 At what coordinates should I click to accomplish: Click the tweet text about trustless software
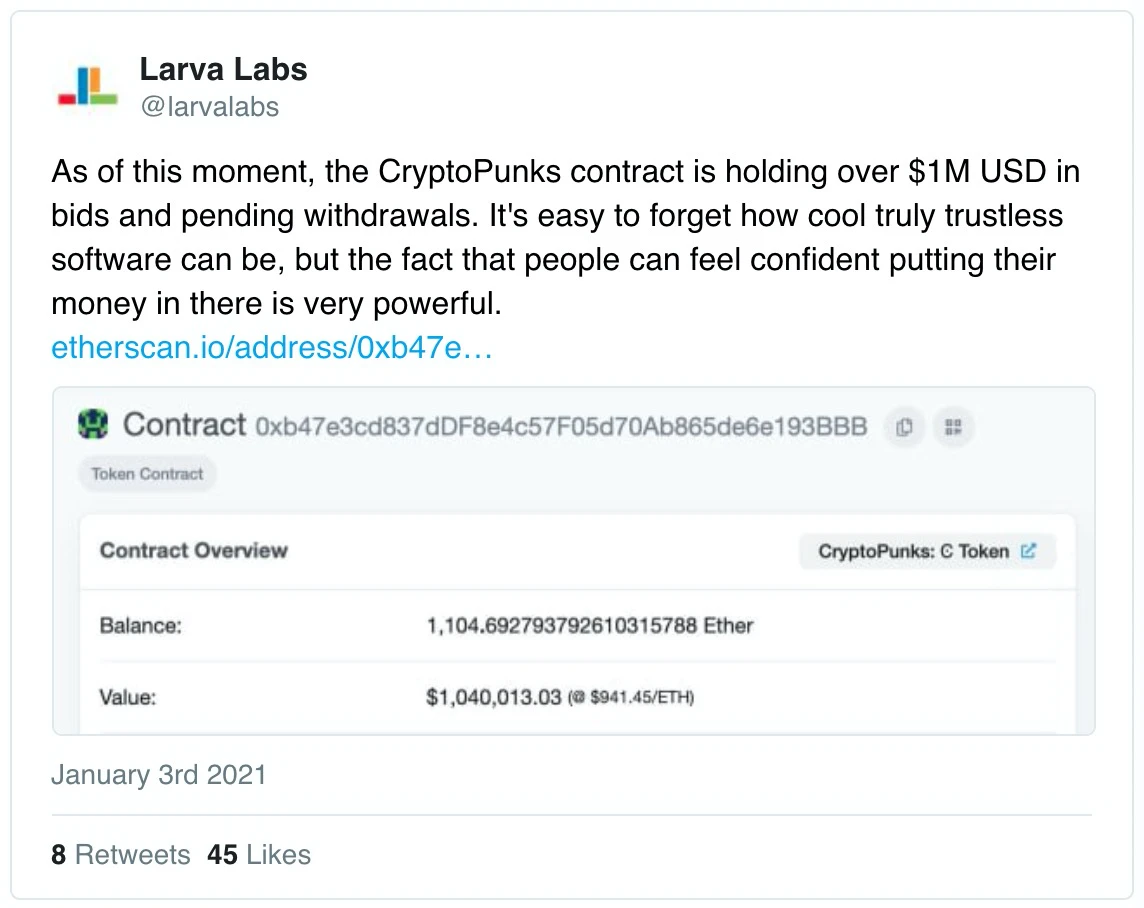565,237
